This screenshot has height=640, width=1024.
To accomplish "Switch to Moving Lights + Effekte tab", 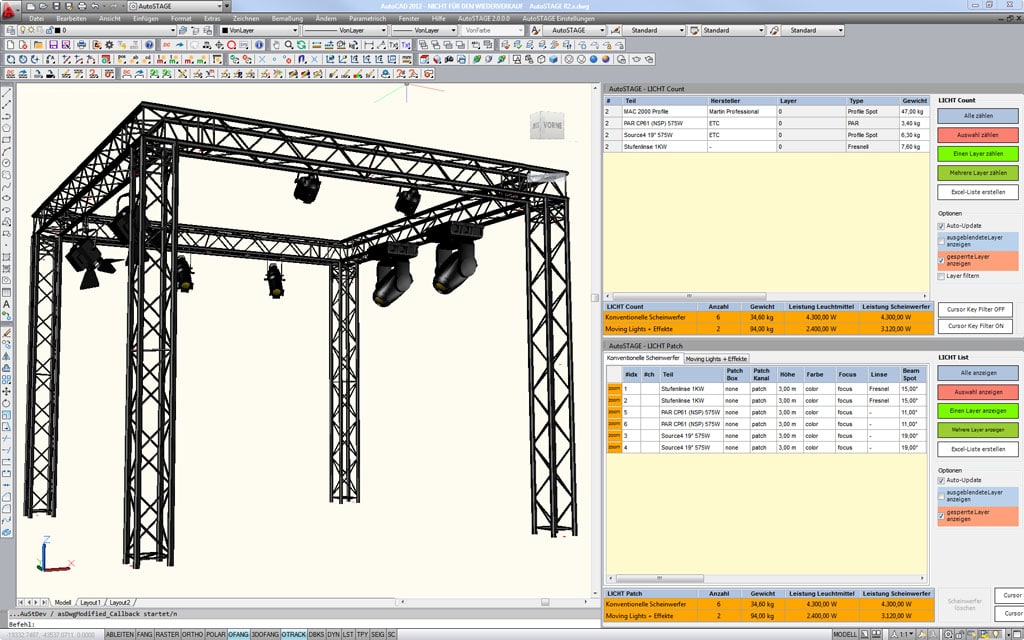I will [x=716, y=358].
